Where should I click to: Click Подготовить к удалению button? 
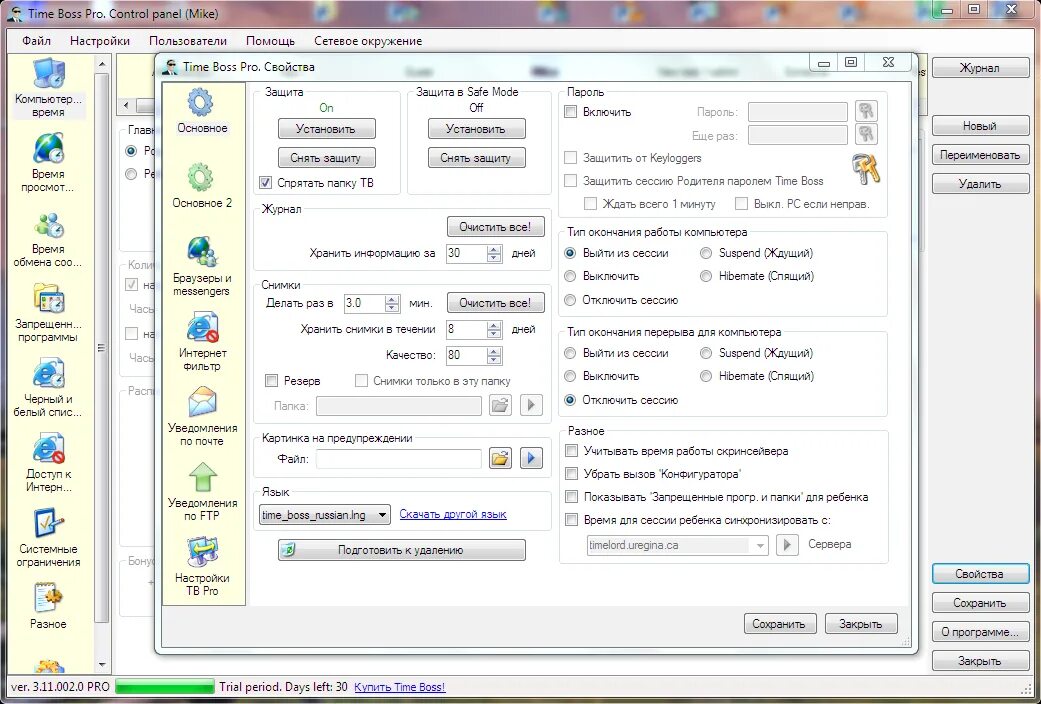coord(401,550)
